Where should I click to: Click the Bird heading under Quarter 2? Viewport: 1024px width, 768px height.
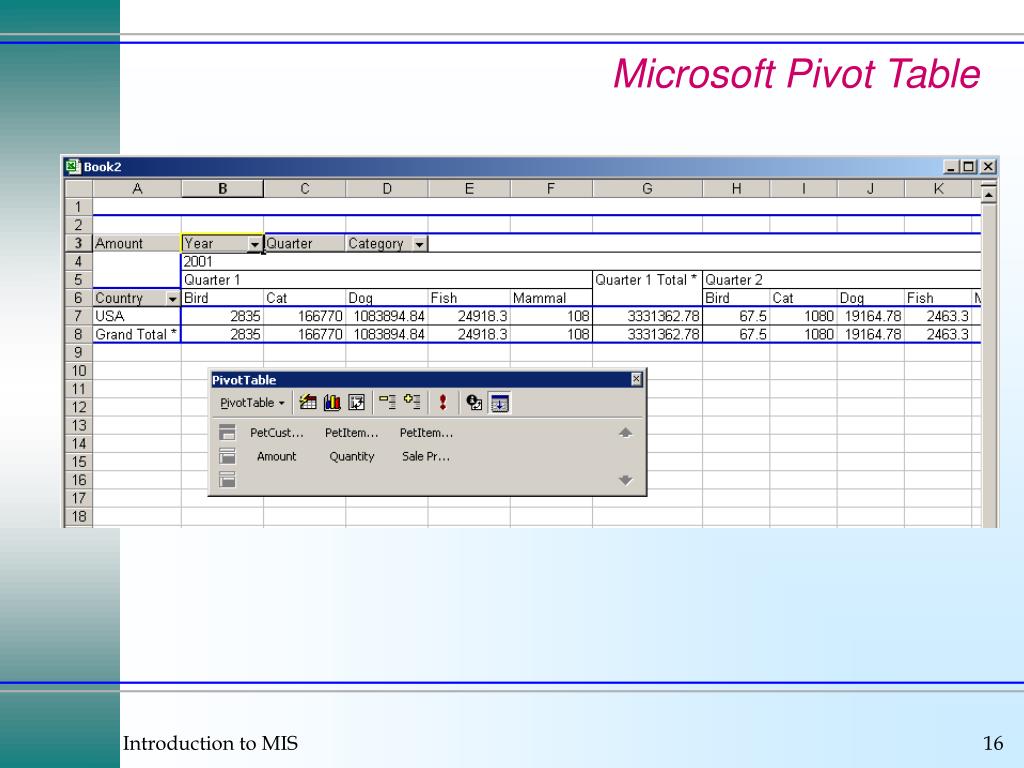click(x=736, y=298)
